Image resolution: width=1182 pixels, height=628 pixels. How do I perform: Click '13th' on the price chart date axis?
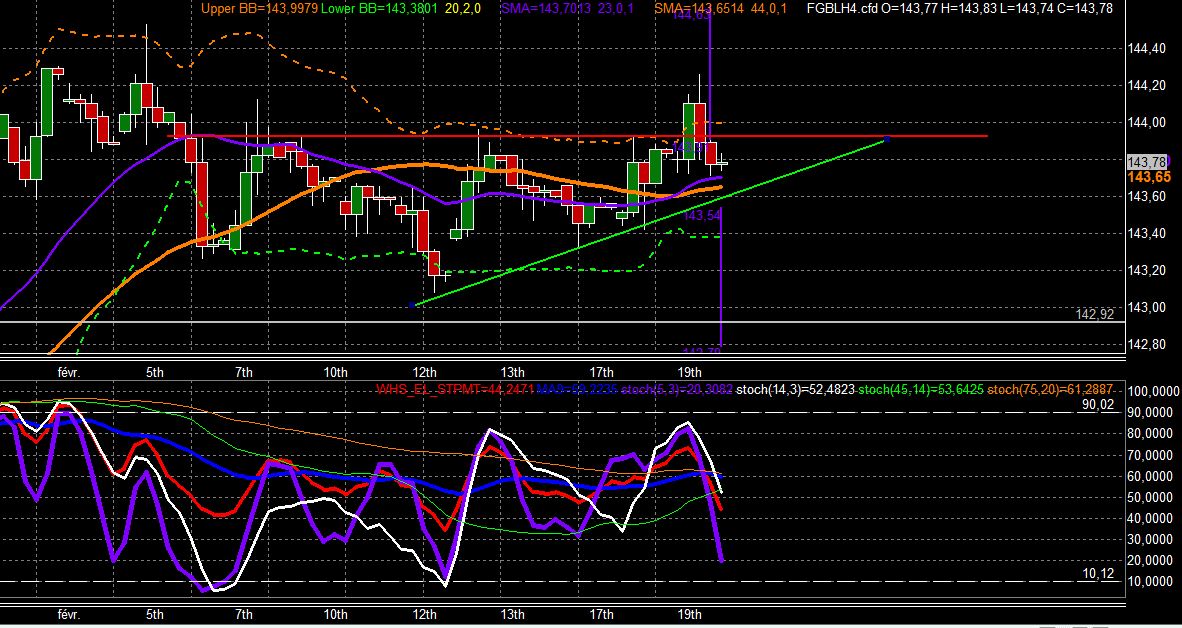coord(513,372)
